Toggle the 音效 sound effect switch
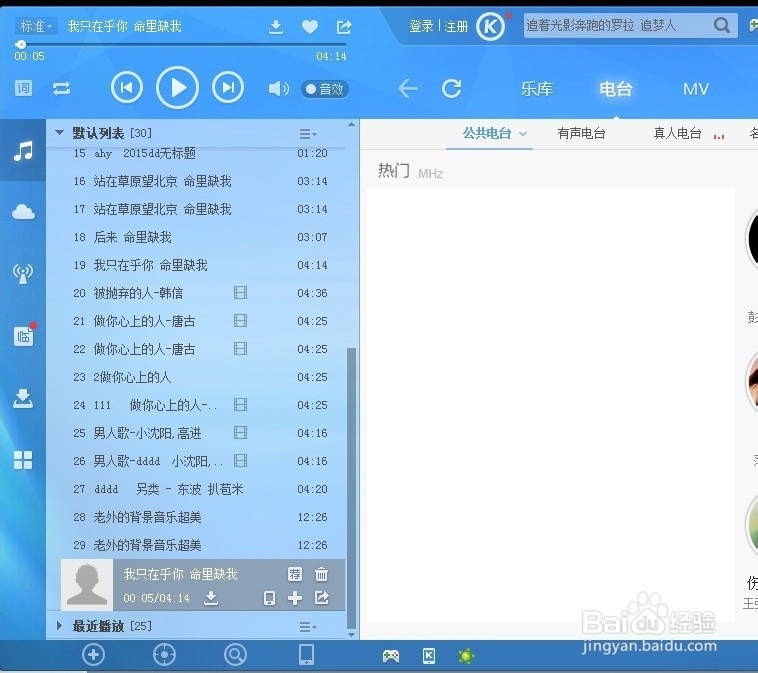This screenshot has height=673, width=758. click(x=324, y=89)
